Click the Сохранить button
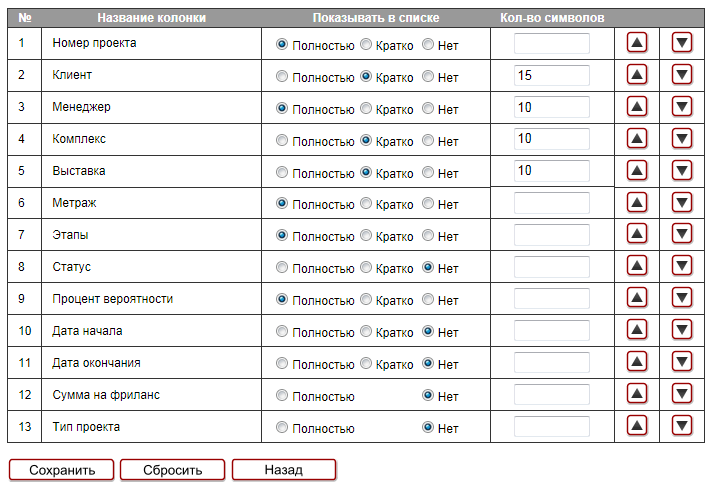 click(62, 470)
